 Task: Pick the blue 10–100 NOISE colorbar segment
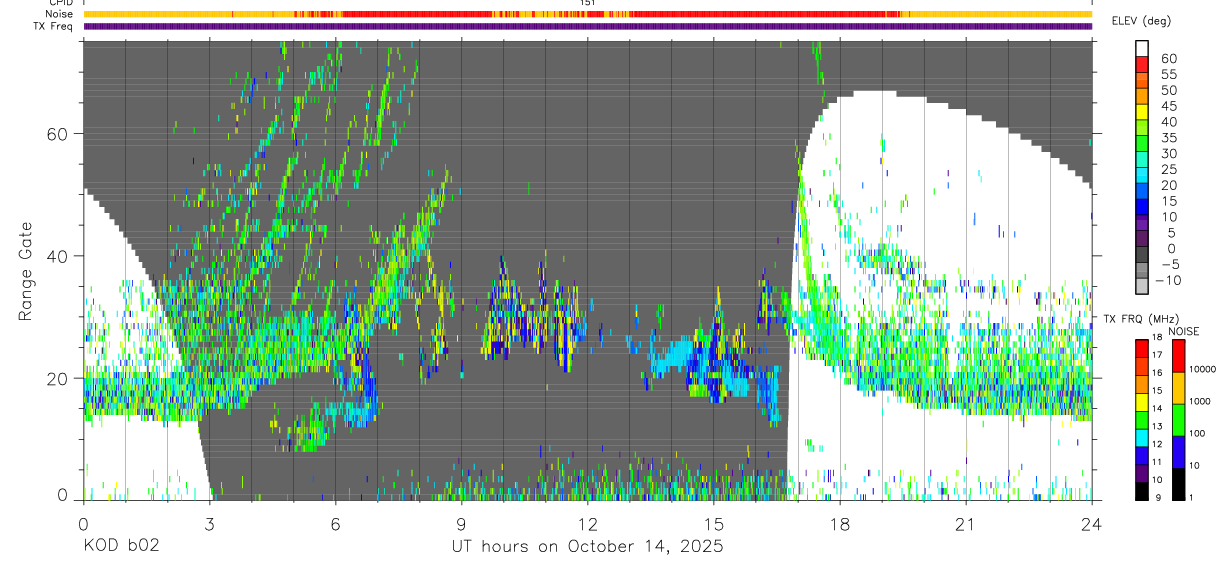(1179, 451)
